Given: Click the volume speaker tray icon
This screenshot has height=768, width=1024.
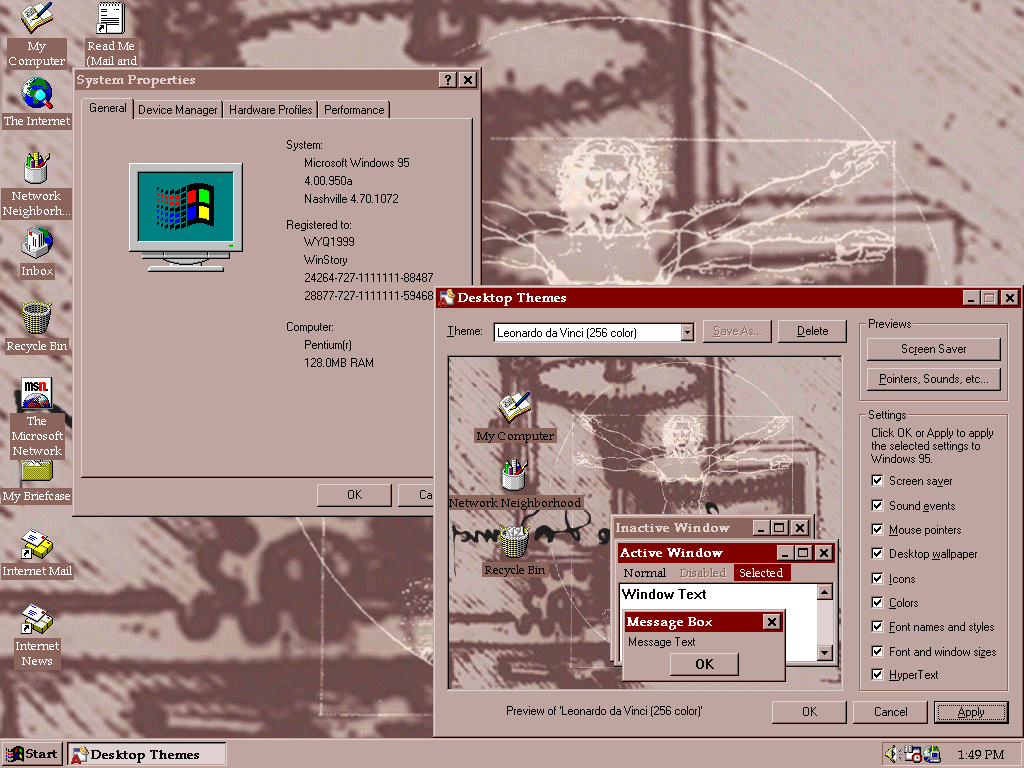Looking at the screenshot, I should (891, 754).
